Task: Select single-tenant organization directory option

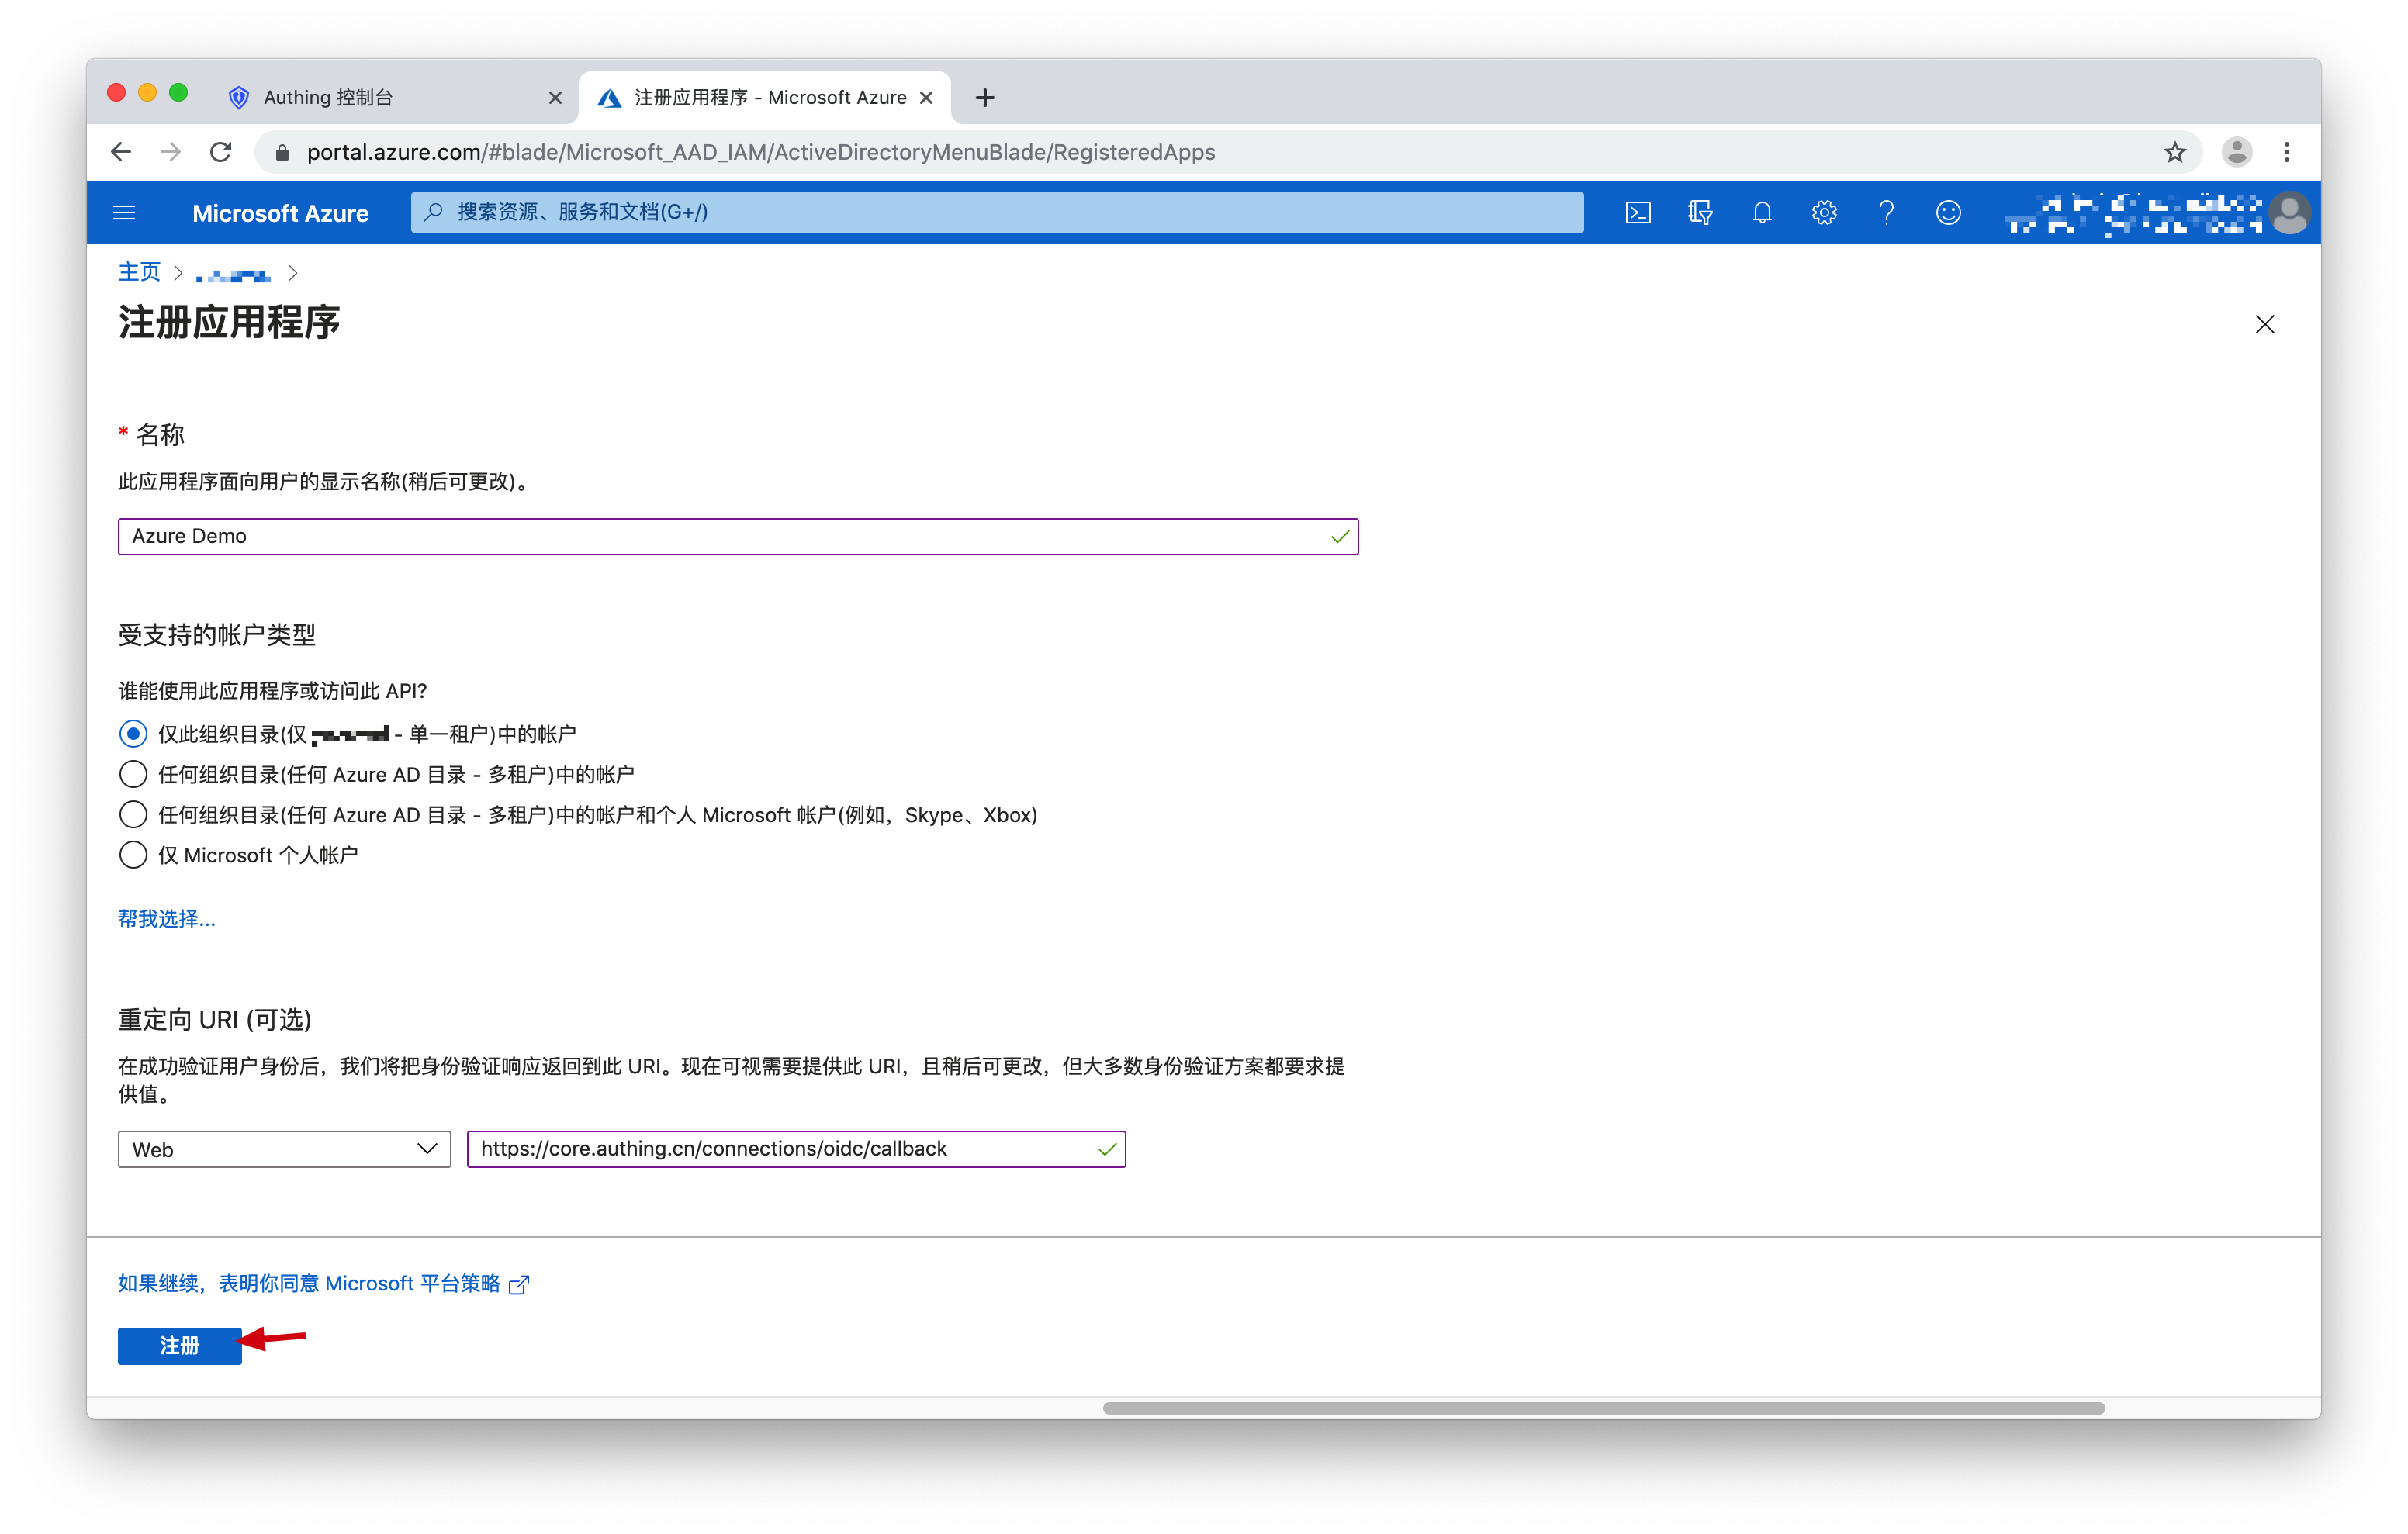Action: point(133,734)
